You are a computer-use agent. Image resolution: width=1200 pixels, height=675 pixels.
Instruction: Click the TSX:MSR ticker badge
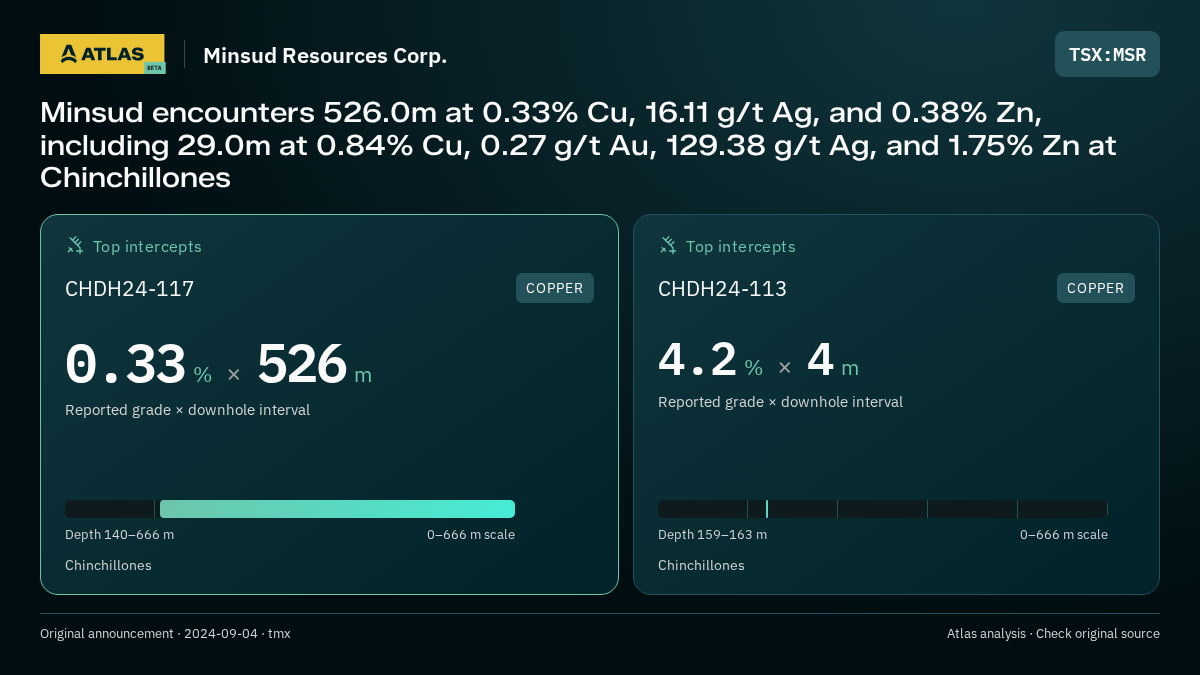pos(1107,54)
